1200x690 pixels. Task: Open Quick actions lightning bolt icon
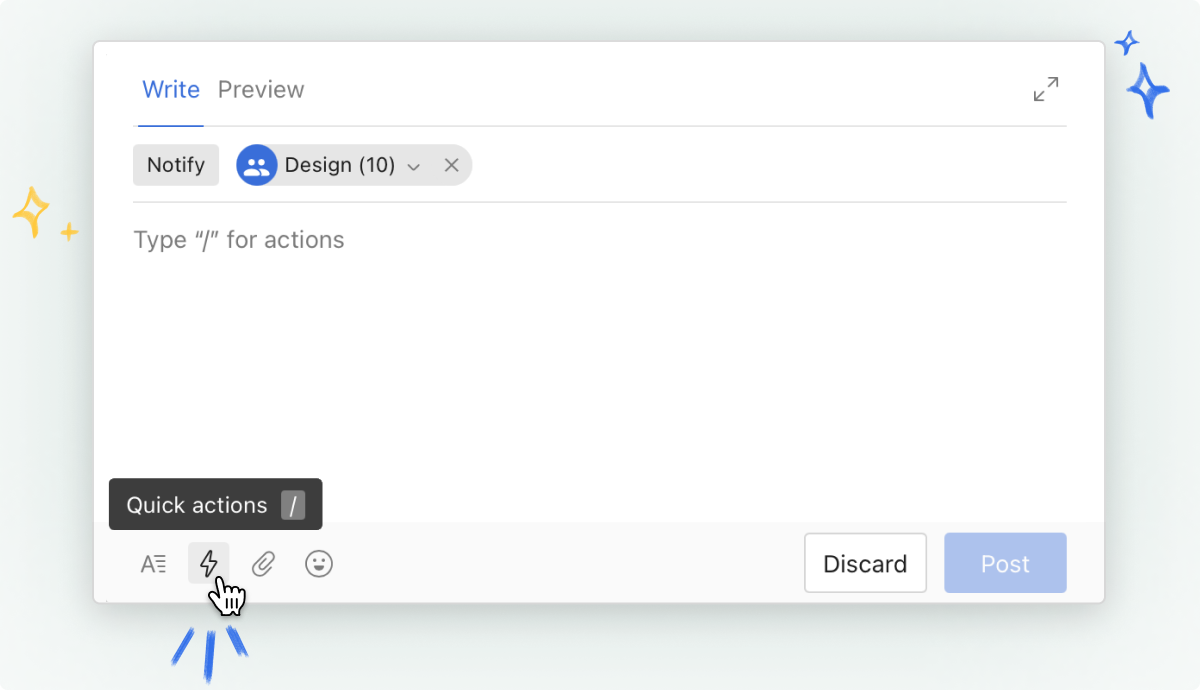coord(209,563)
